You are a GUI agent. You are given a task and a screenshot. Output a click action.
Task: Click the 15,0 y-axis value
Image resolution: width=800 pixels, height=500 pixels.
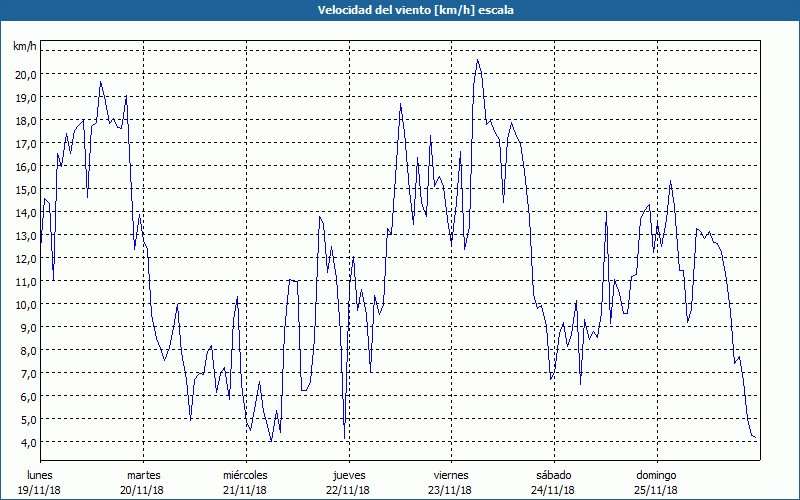coord(27,189)
